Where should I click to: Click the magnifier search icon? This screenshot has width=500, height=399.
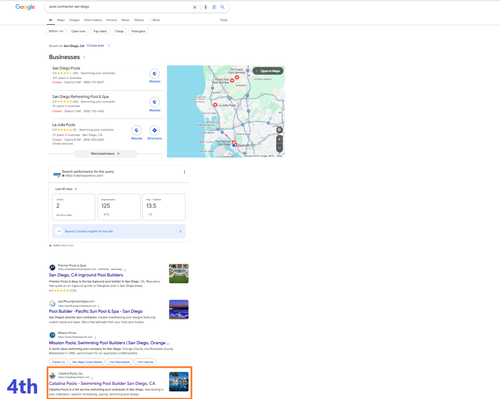click(x=222, y=7)
